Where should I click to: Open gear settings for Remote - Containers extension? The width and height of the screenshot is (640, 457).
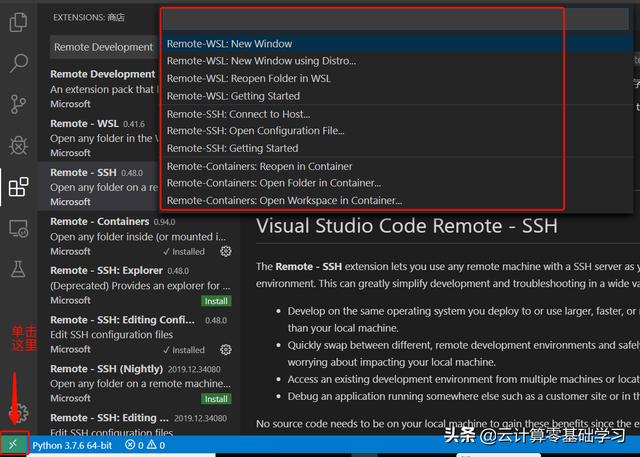click(x=226, y=251)
